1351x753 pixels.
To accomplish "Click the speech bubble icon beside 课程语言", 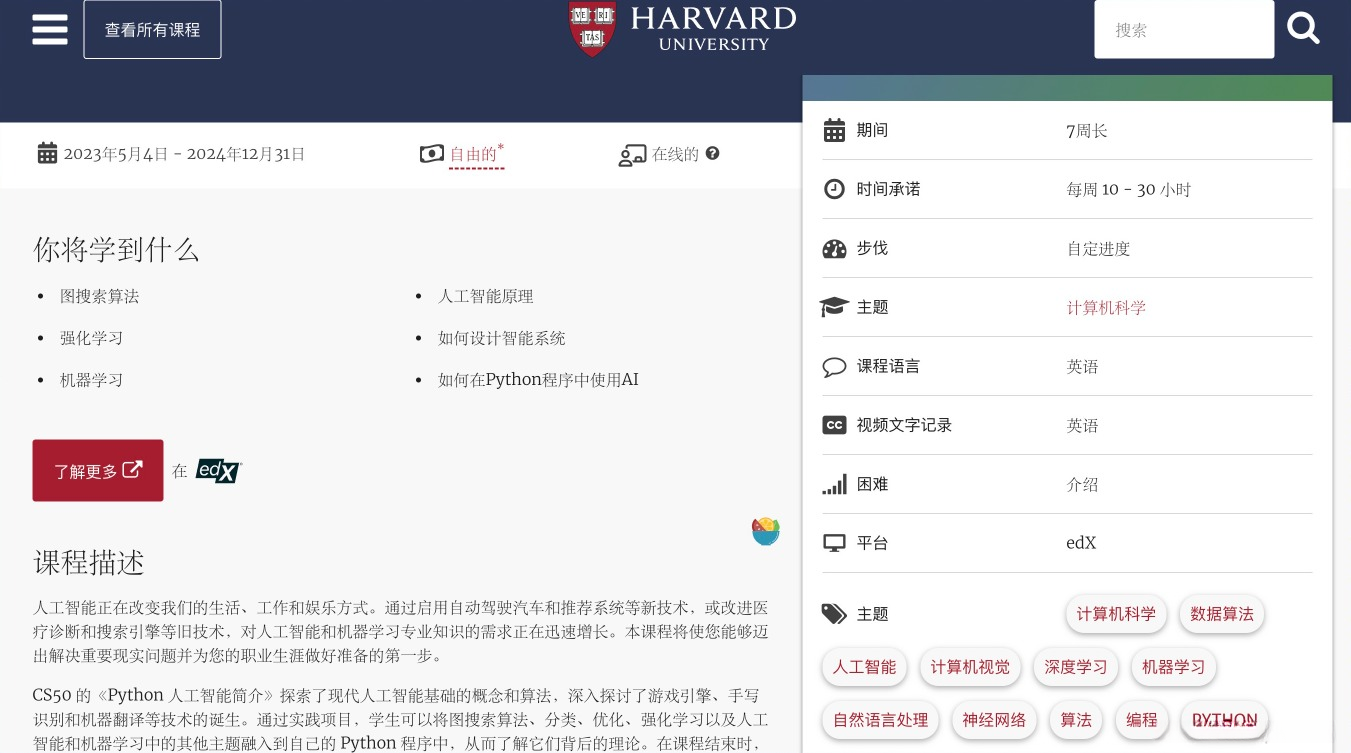I will pos(834,366).
